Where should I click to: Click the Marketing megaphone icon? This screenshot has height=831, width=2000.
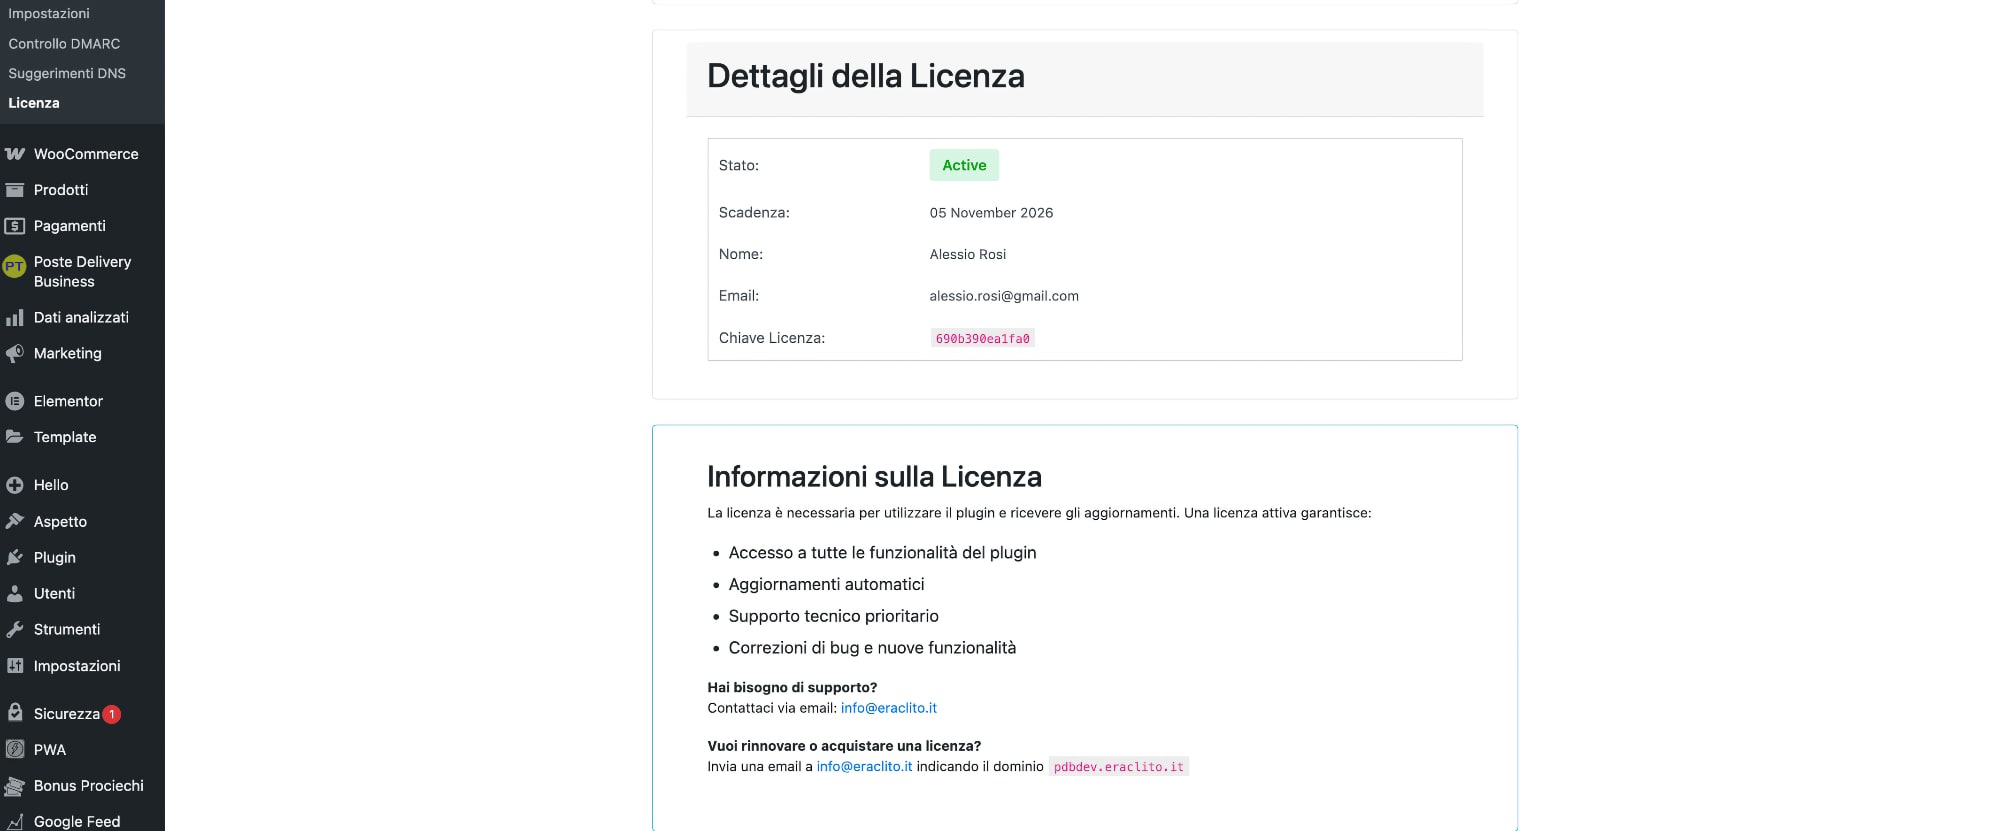tap(15, 354)
